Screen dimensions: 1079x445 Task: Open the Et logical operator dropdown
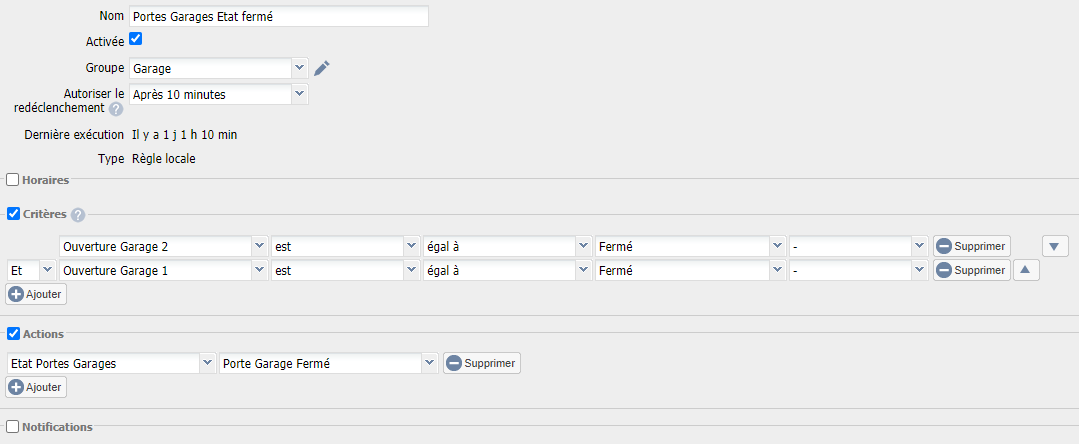click(32, 270)
